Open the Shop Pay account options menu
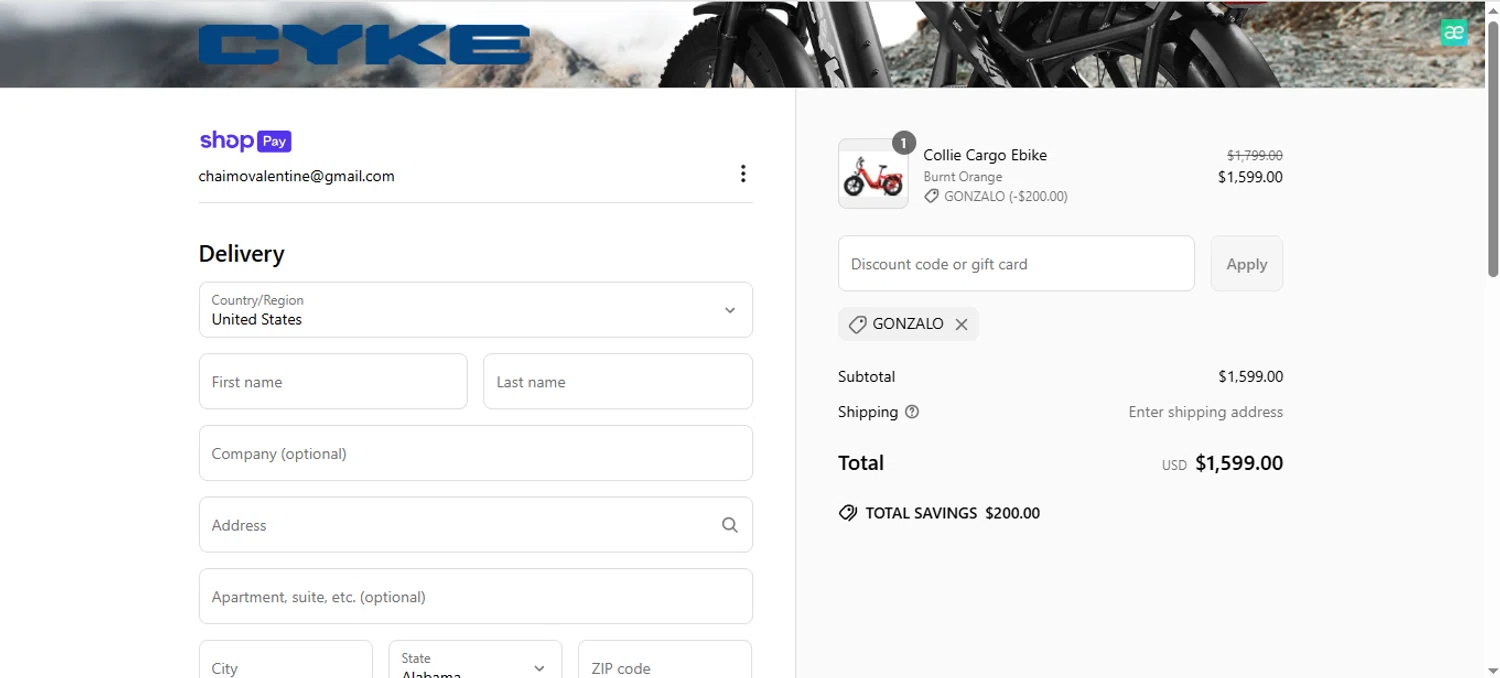 coord(743,174)
